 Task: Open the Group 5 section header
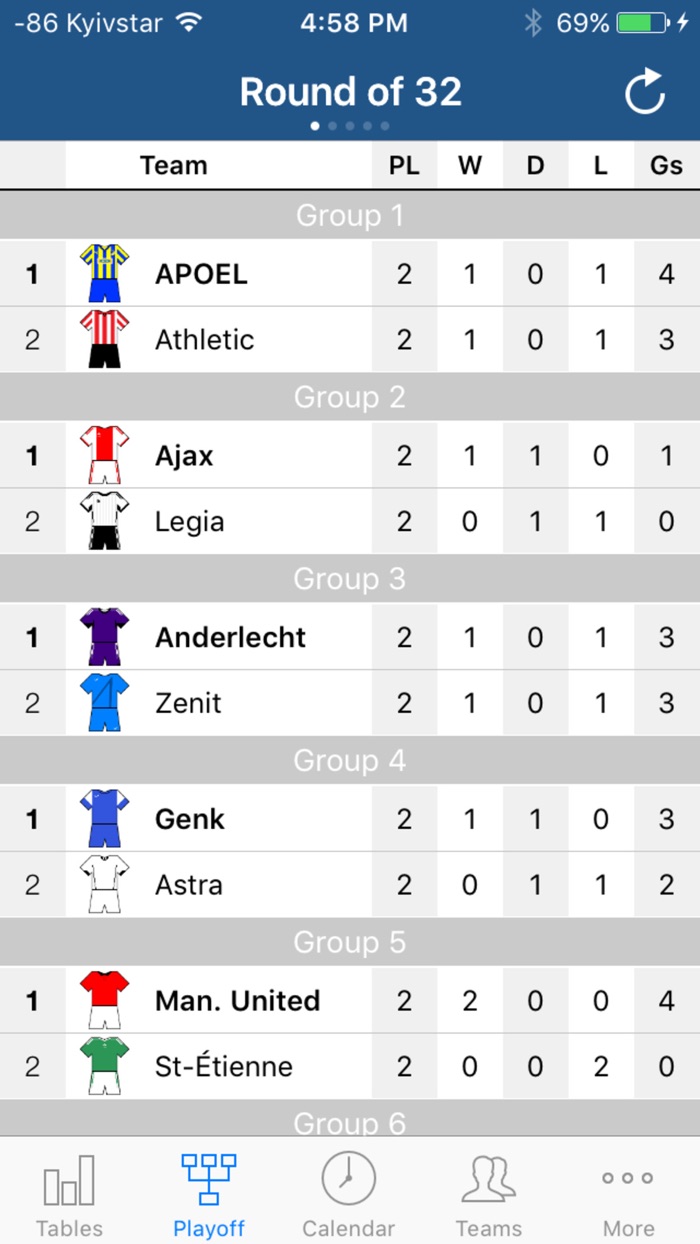pos(350,941)
